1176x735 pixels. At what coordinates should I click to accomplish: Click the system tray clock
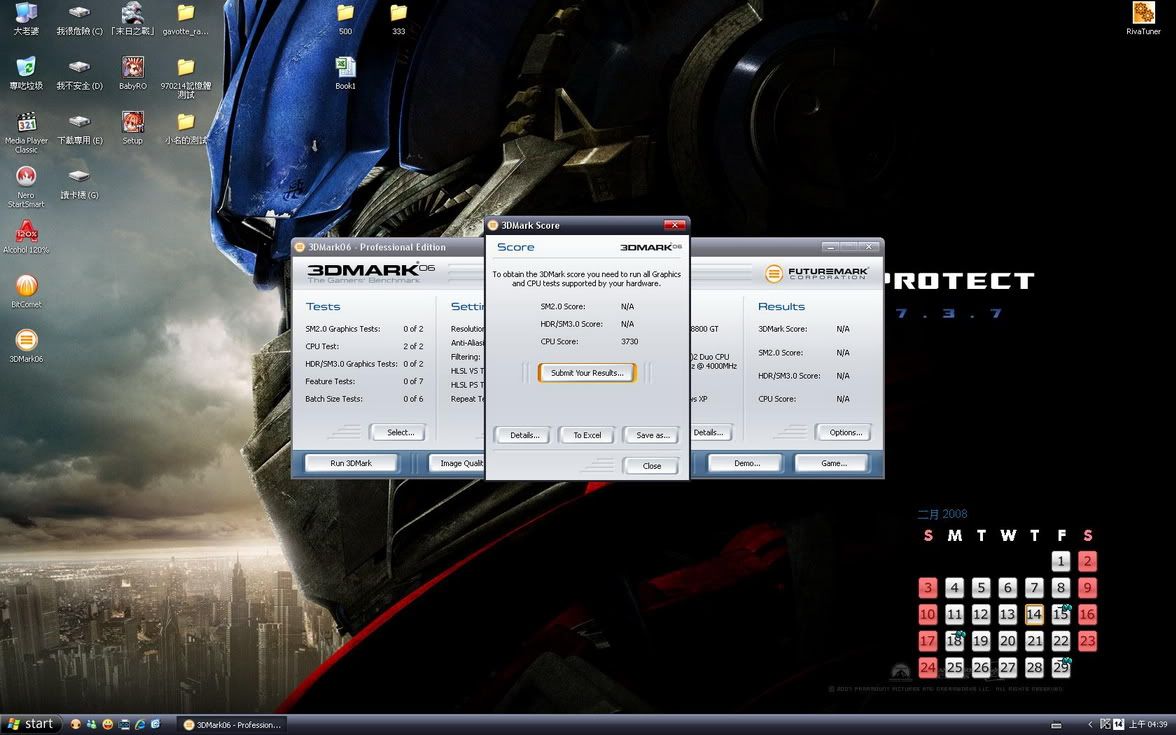(x=1148, y=724)
